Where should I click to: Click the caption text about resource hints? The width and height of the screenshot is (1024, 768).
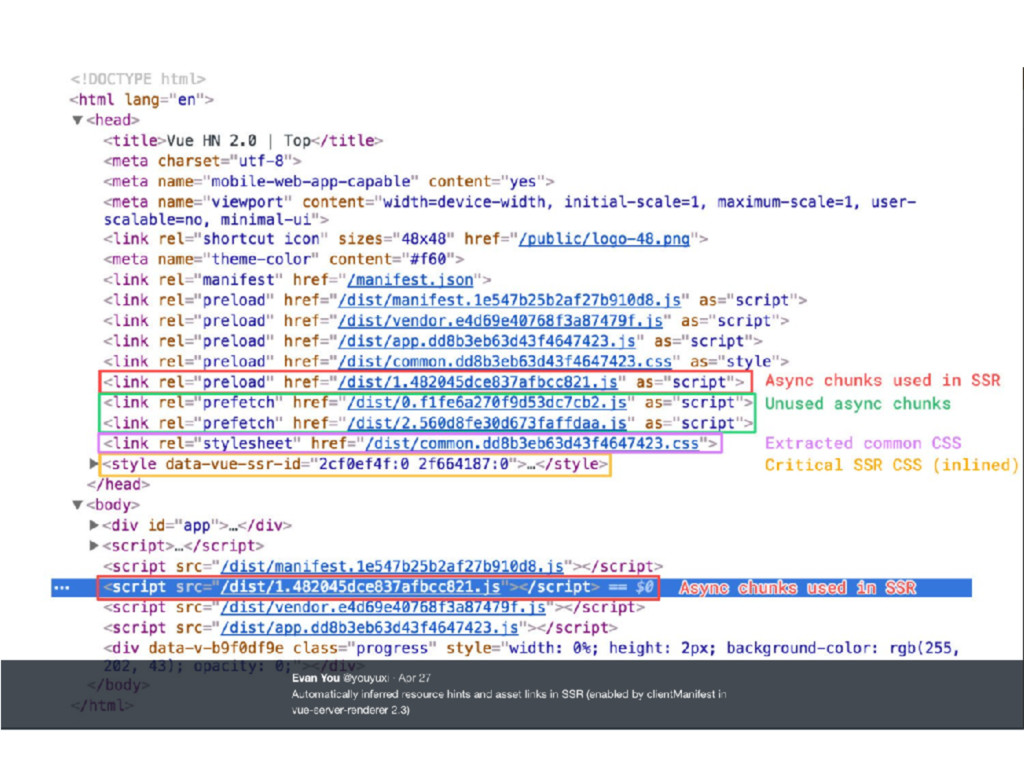coord(509,702)
